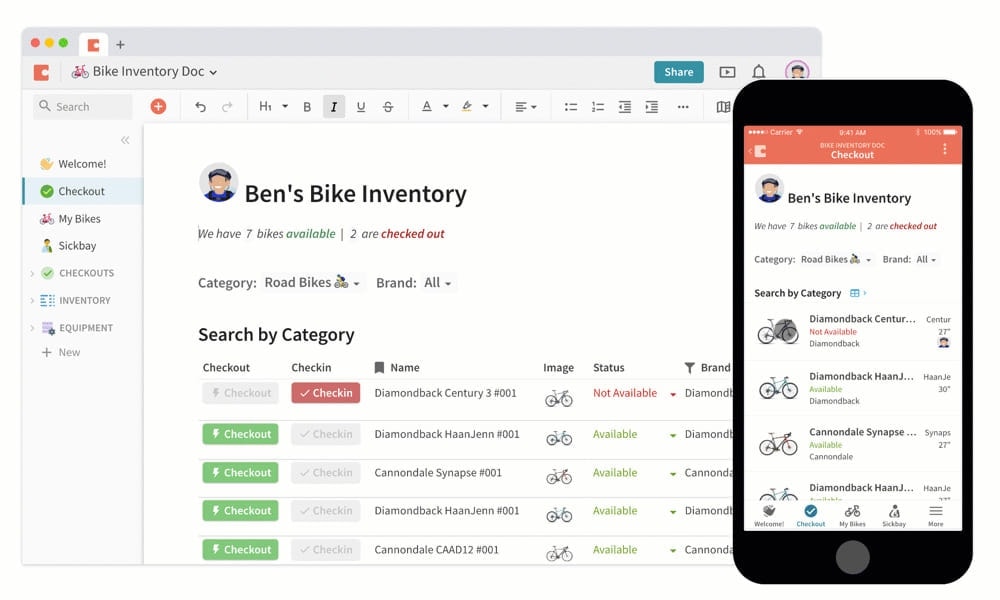Click Checkout for Cannondale Synapse #001
This screenshot has height=600, width=1000.
pyautogui.click(x=240, y=472)
